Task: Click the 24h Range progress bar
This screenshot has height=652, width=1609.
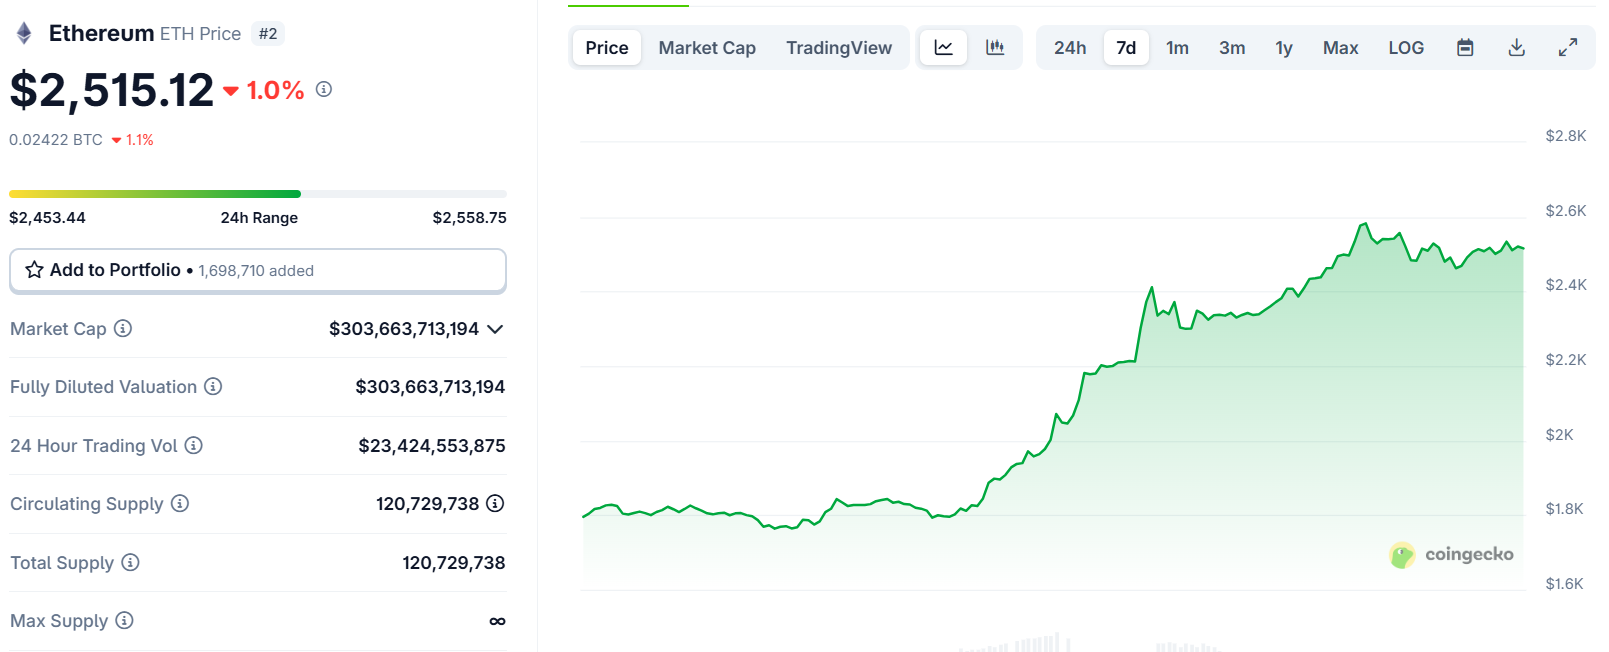Action: point(258,194)
